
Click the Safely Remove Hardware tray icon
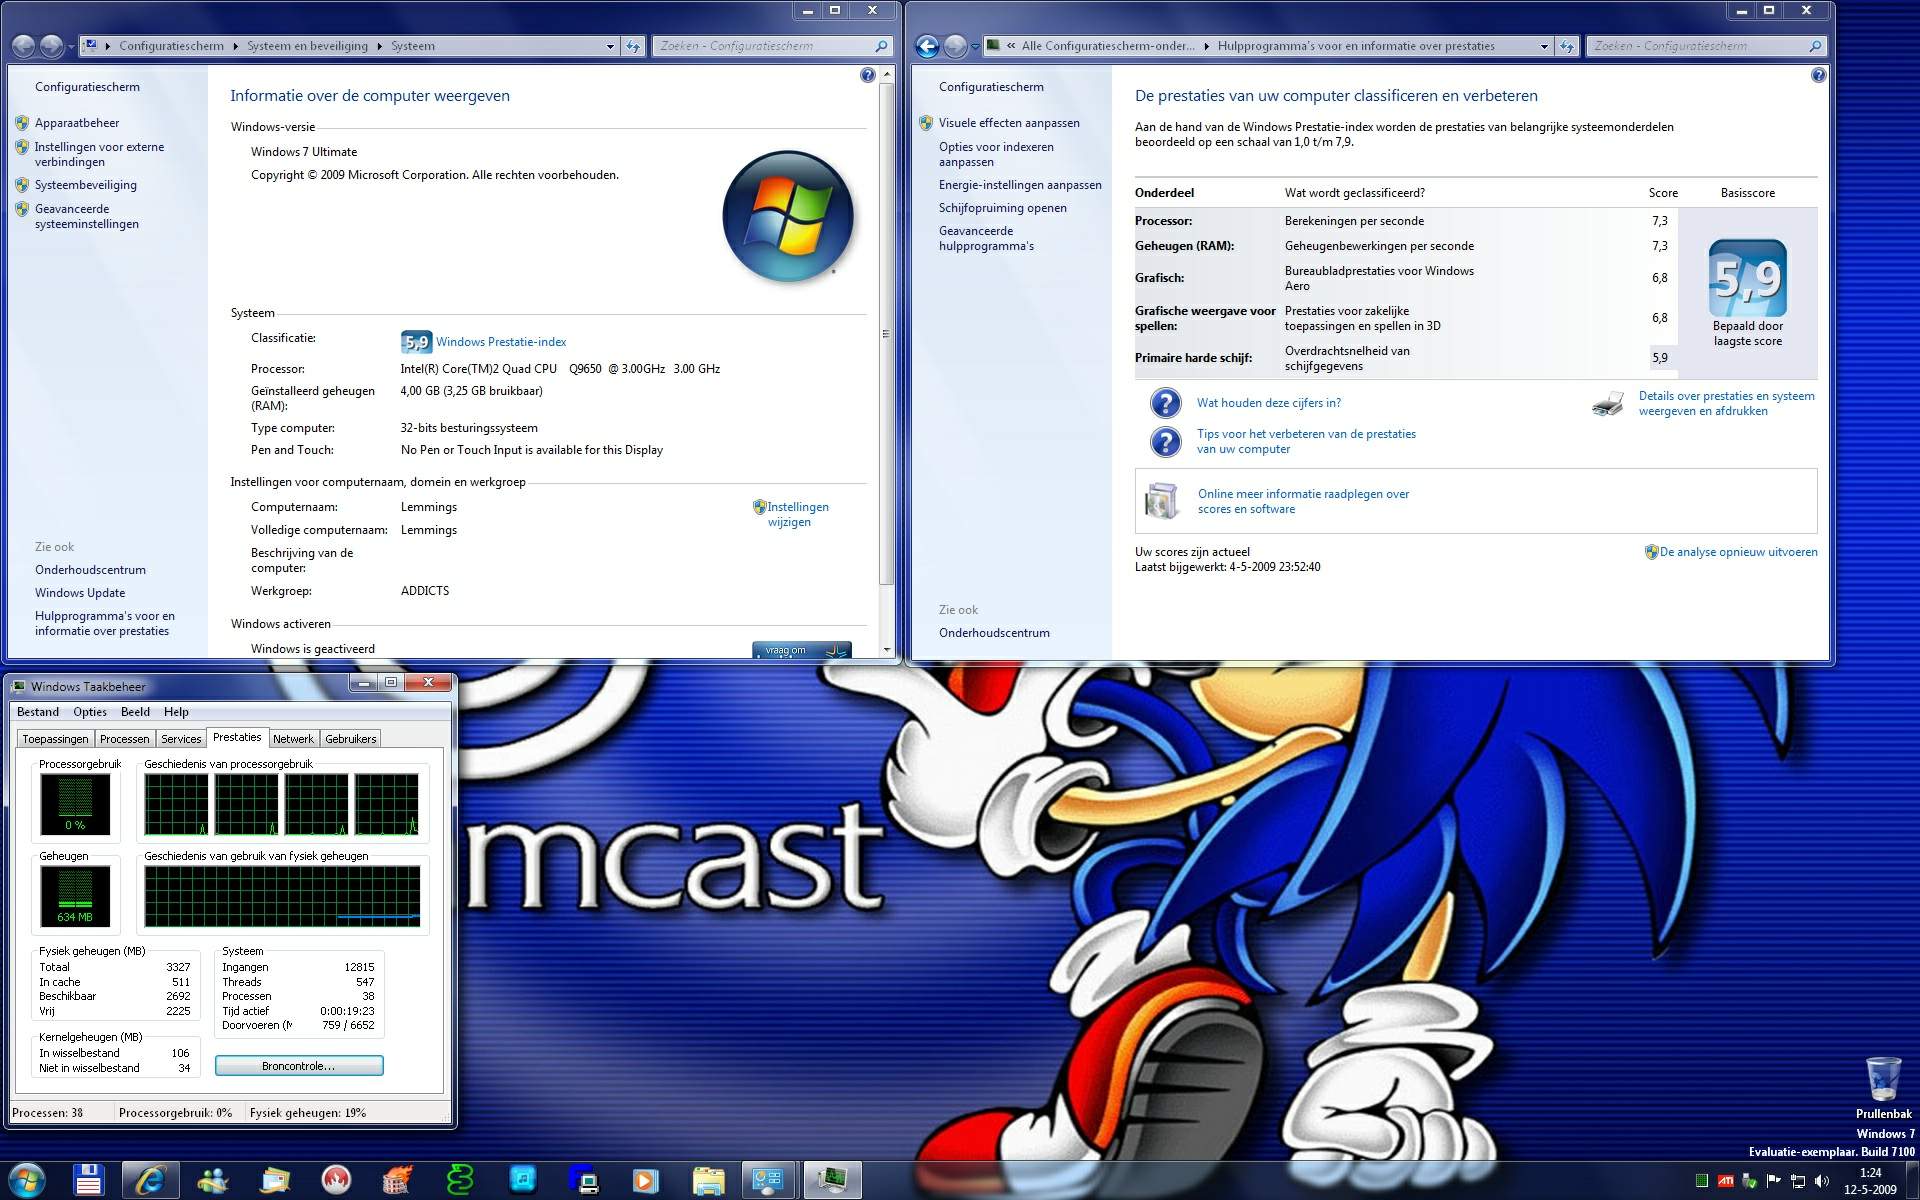[1750, 1181]
